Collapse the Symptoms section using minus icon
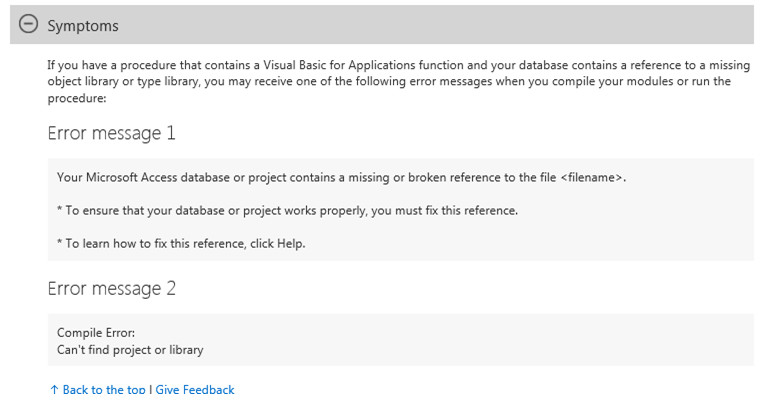 (28, 23)
